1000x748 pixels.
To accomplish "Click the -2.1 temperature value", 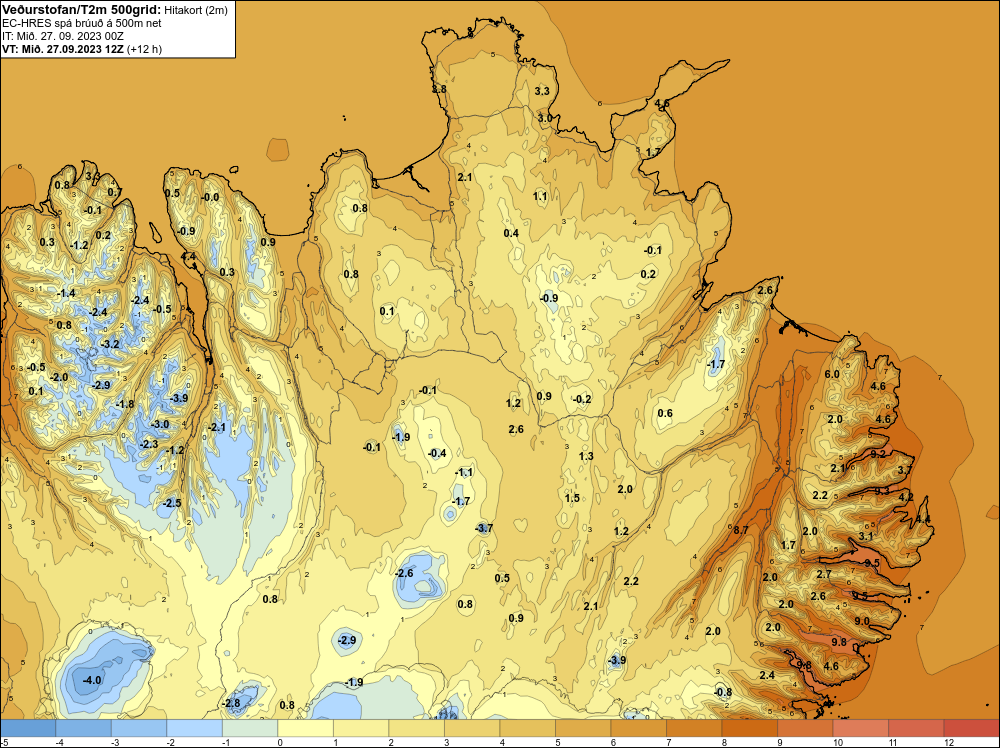I will click(x=217, y=427).
